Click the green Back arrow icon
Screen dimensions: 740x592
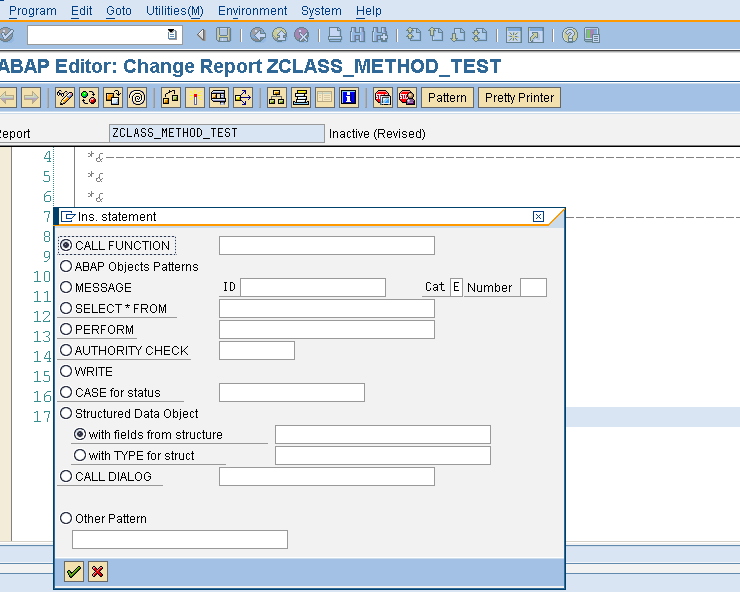pos(258,35)
